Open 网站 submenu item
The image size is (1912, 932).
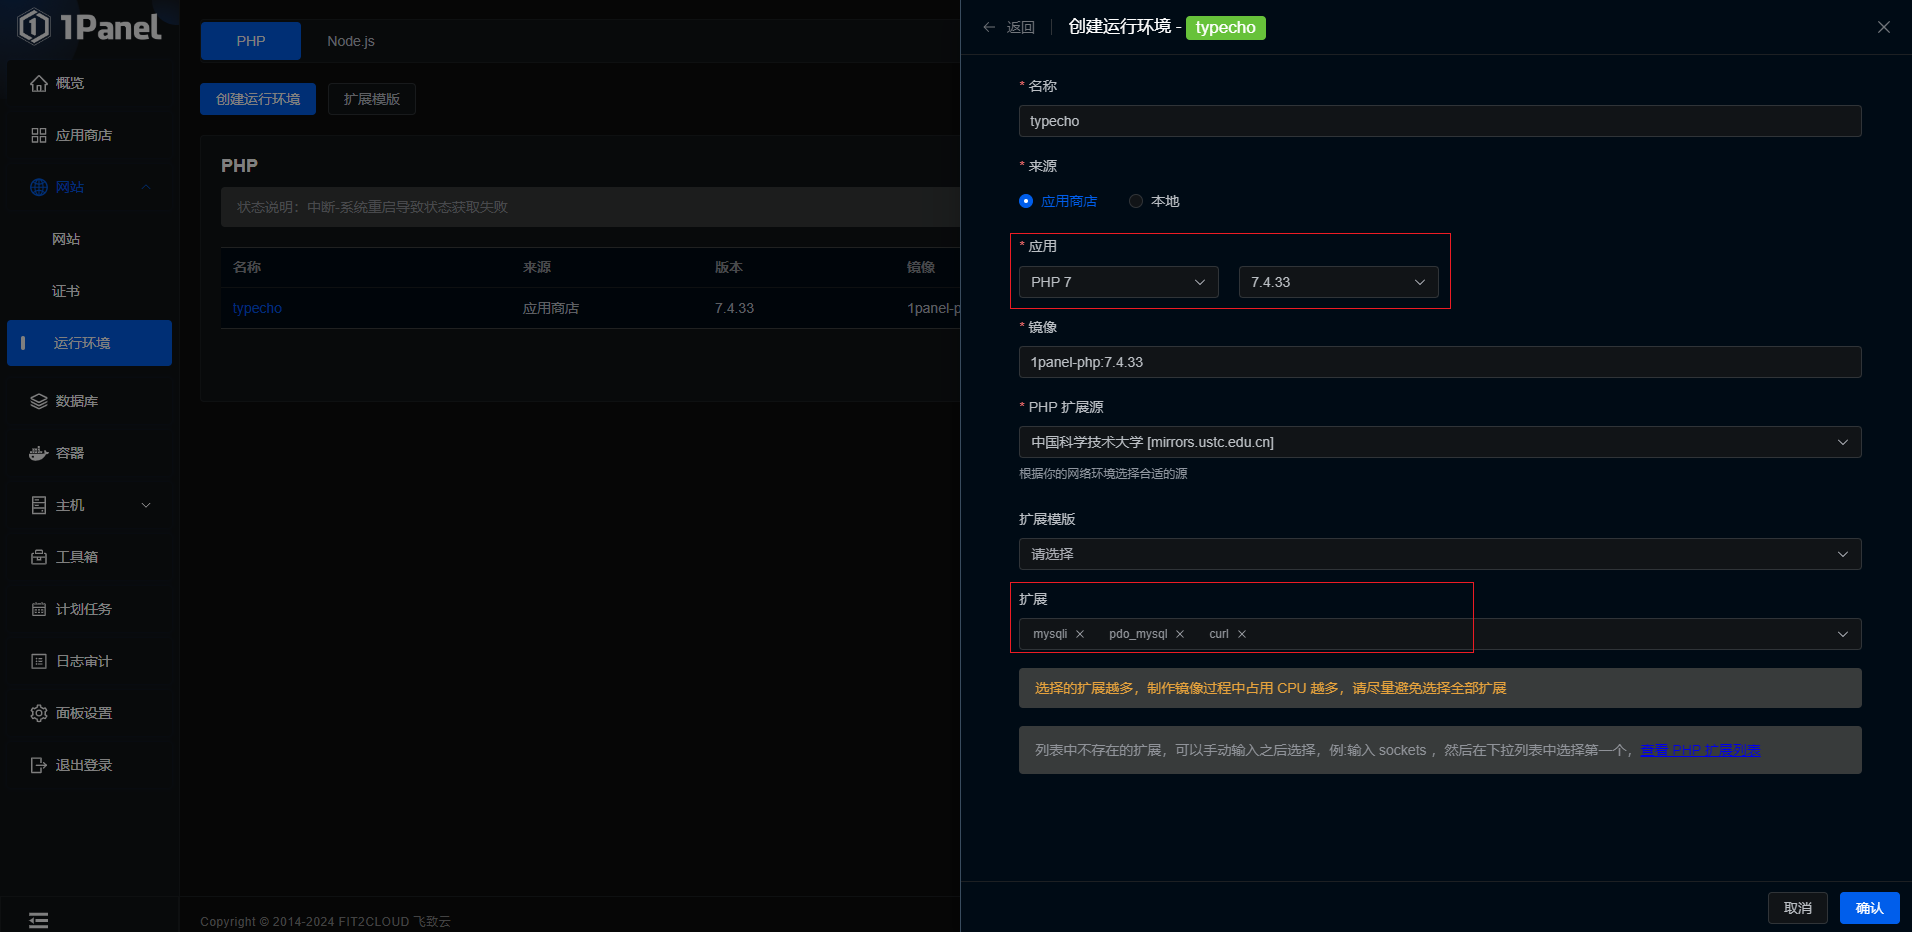pyautogui.click(x=66, y=239)
